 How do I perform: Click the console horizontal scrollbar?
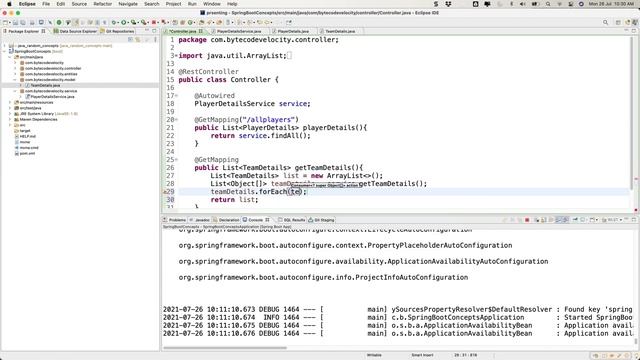[224, 348]
